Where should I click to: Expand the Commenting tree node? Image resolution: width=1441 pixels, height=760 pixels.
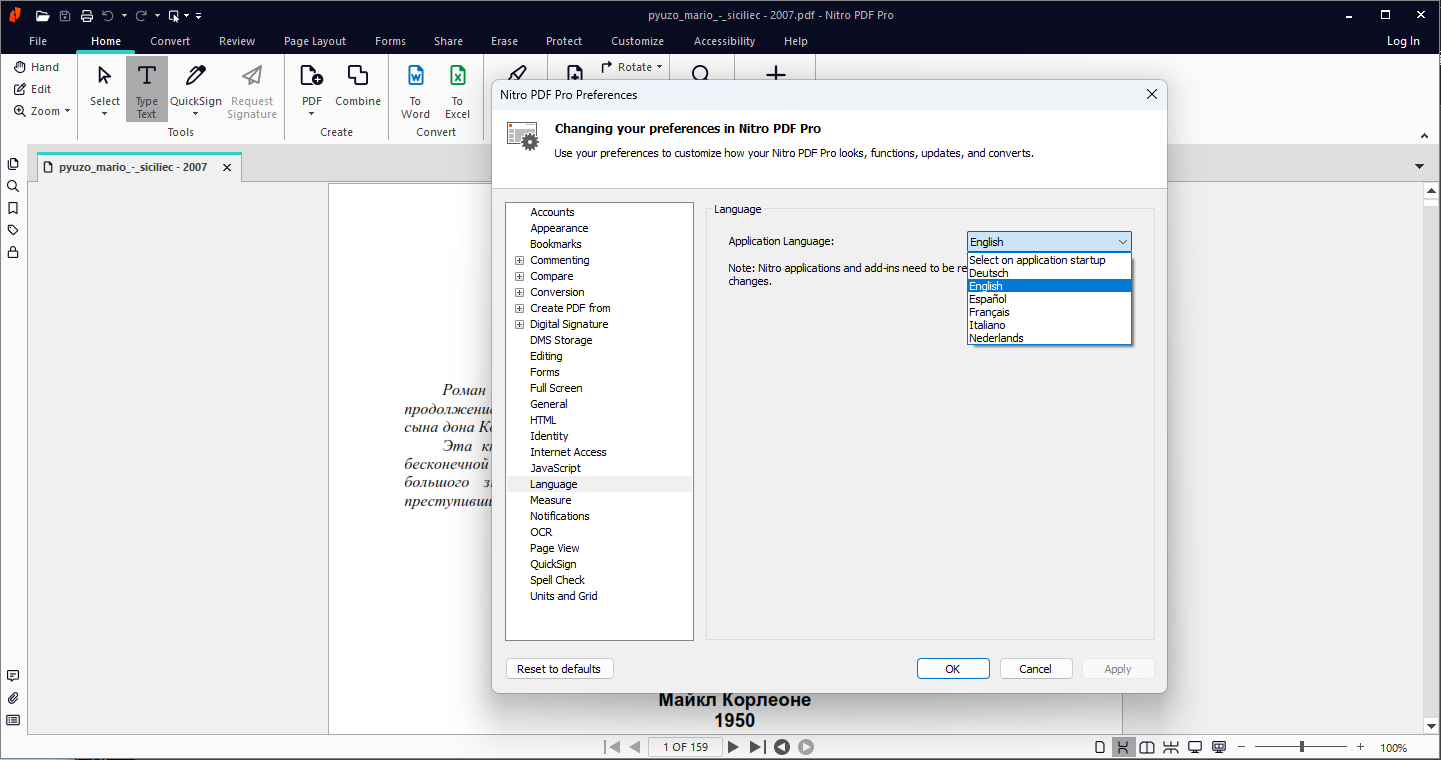point(519,260)
